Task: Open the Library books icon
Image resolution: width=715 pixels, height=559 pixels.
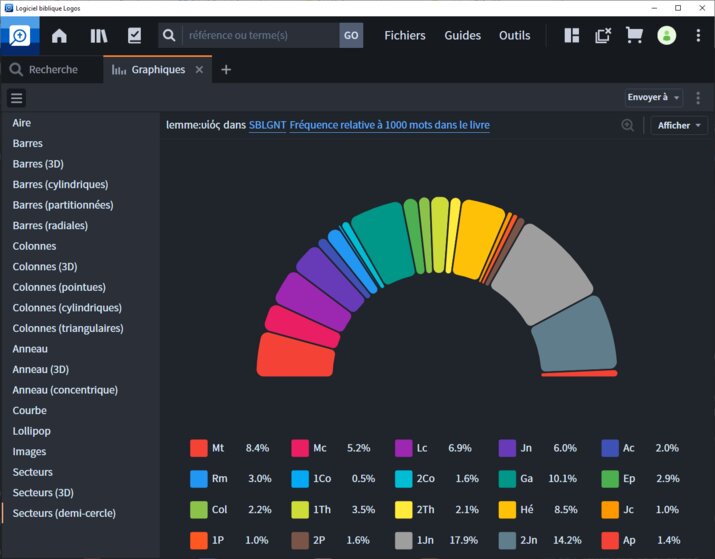Action: pos(98,36)
